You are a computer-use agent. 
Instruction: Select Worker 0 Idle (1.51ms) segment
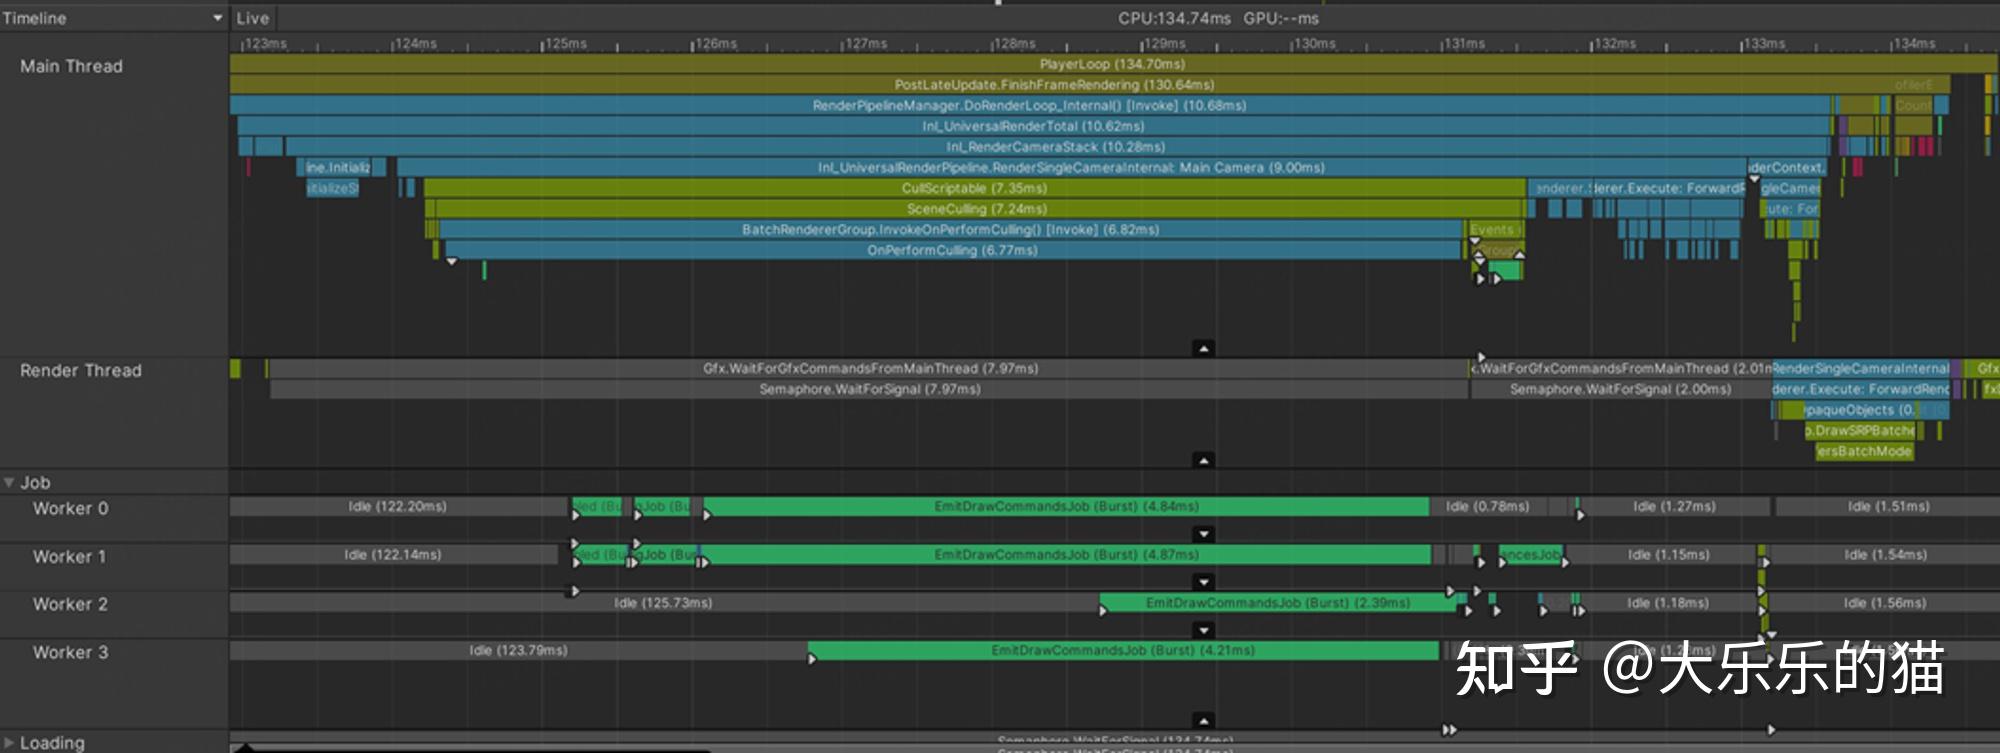(1888, 507)
